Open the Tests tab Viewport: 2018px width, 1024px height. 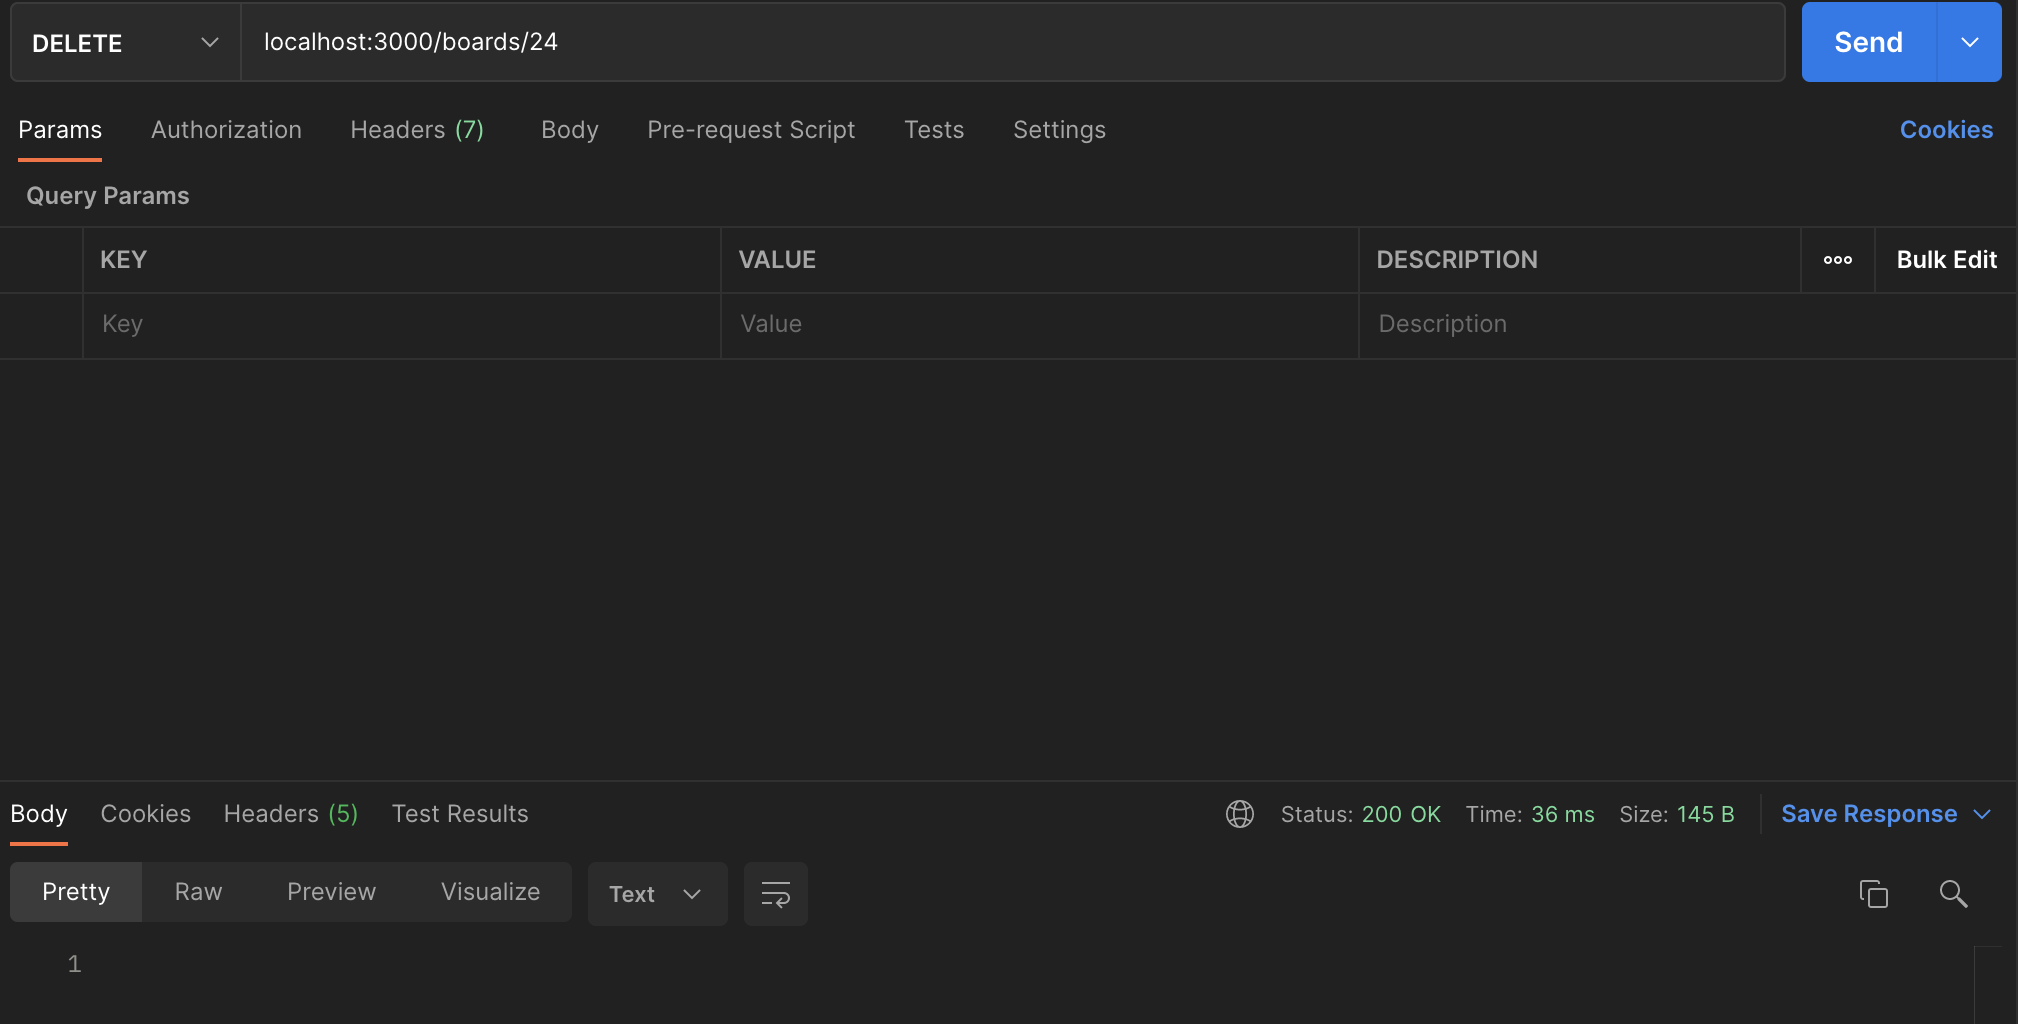934,130
